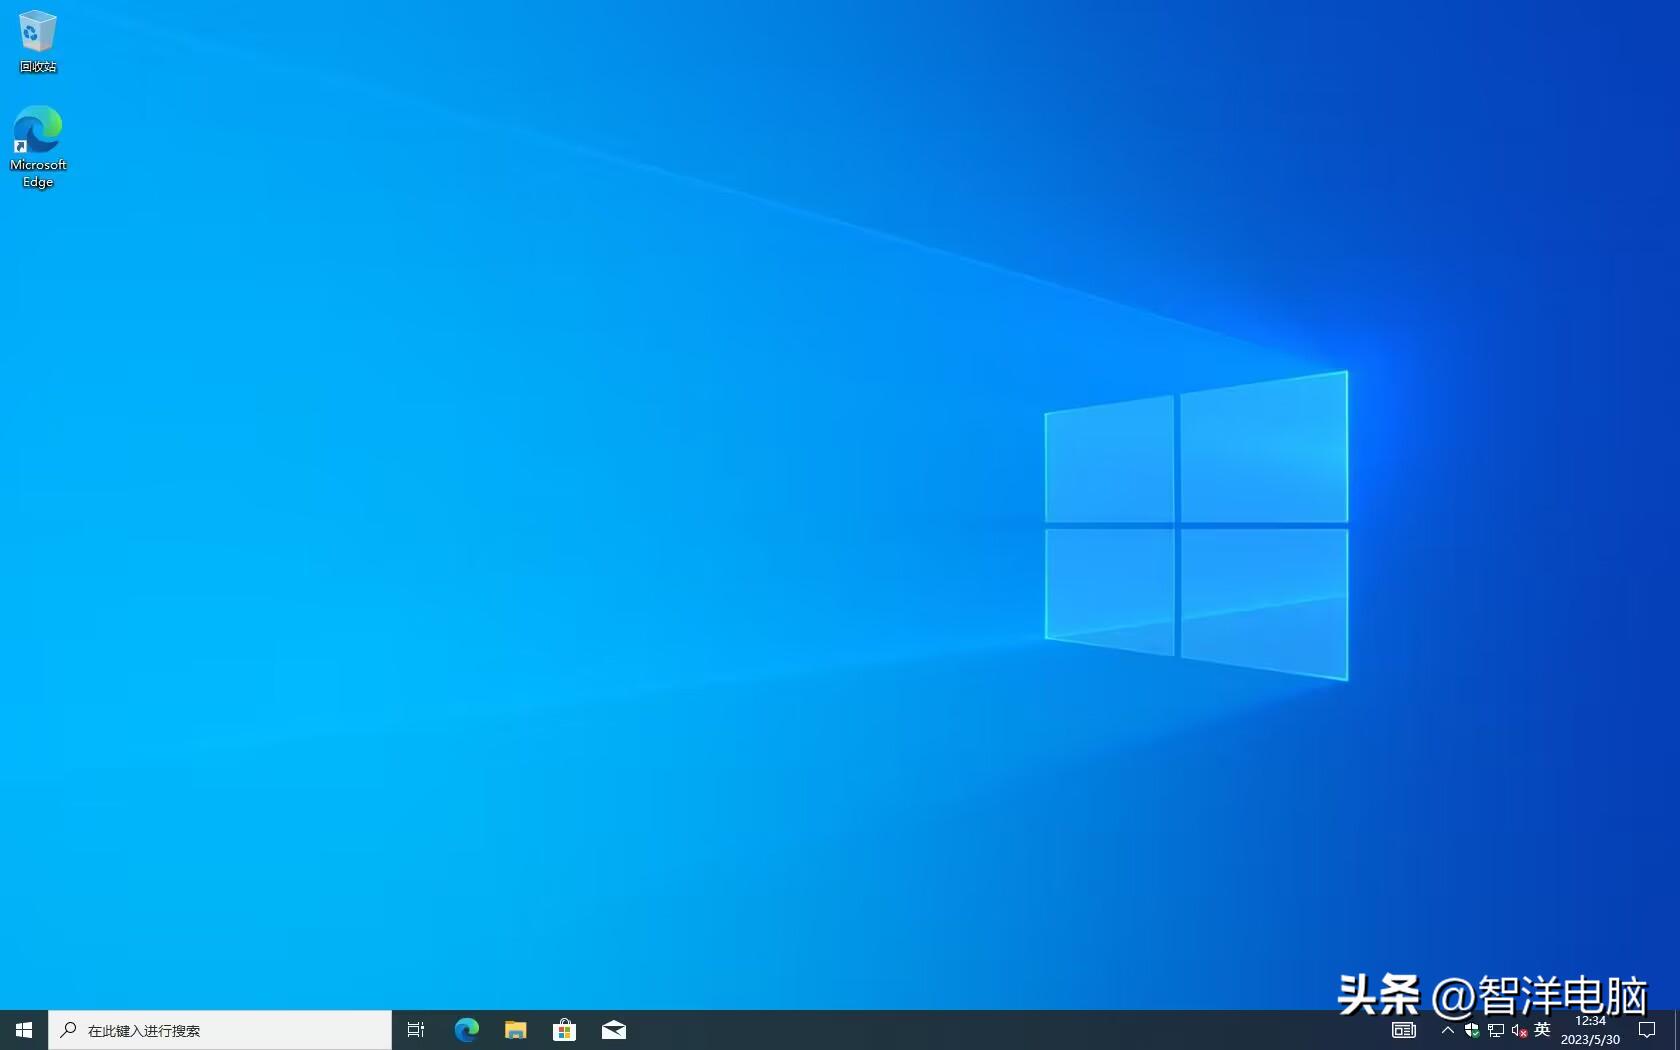Open Microsoft Edge from the taskbar
The width and height of the screenshot is (1680, 1050).
pyautogui.click(x=465, y=1030)
